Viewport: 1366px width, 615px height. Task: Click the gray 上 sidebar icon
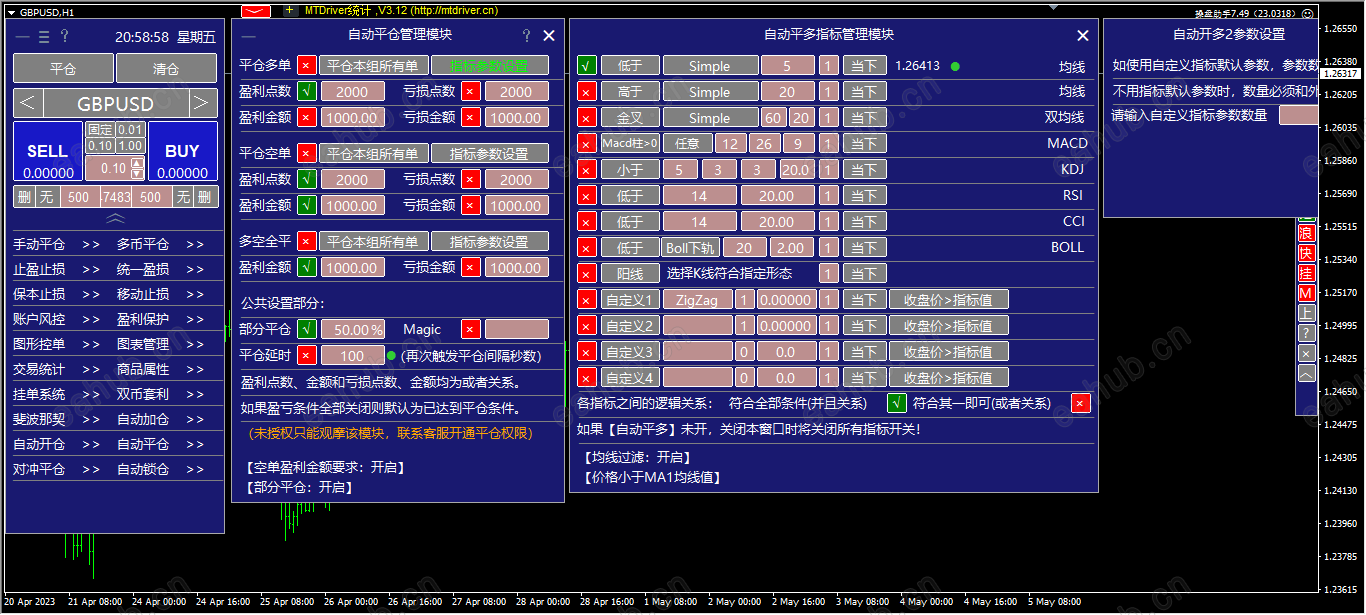1306,313
